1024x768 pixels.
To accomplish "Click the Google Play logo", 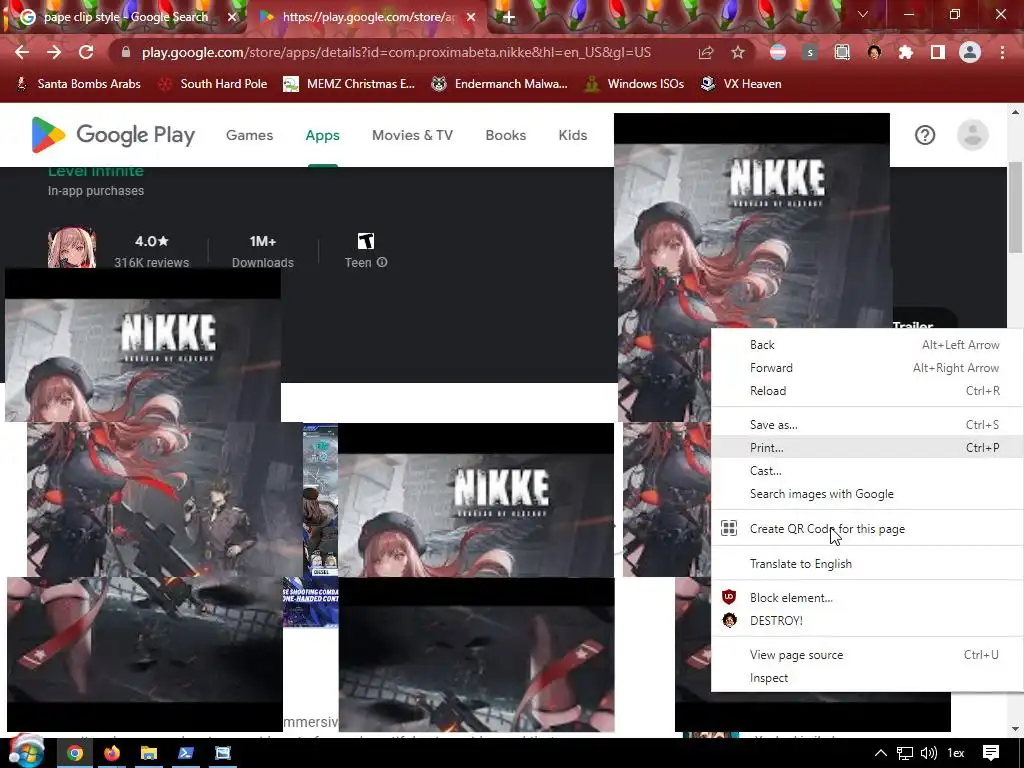I will 114,135.
